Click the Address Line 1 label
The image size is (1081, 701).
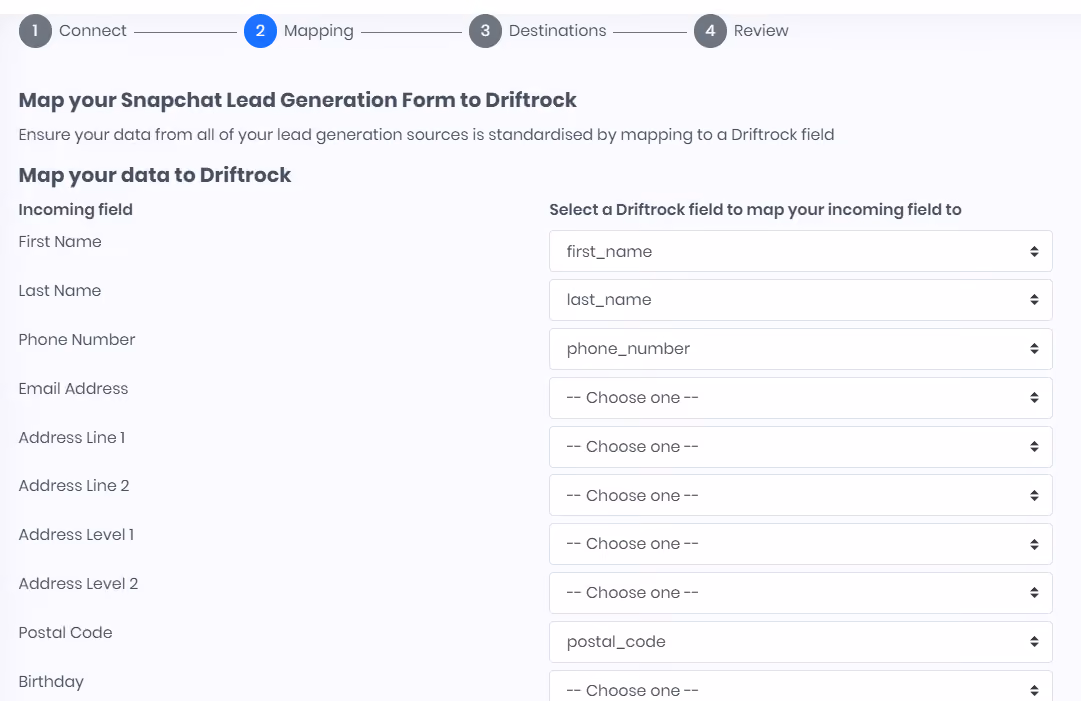(72, 438)
